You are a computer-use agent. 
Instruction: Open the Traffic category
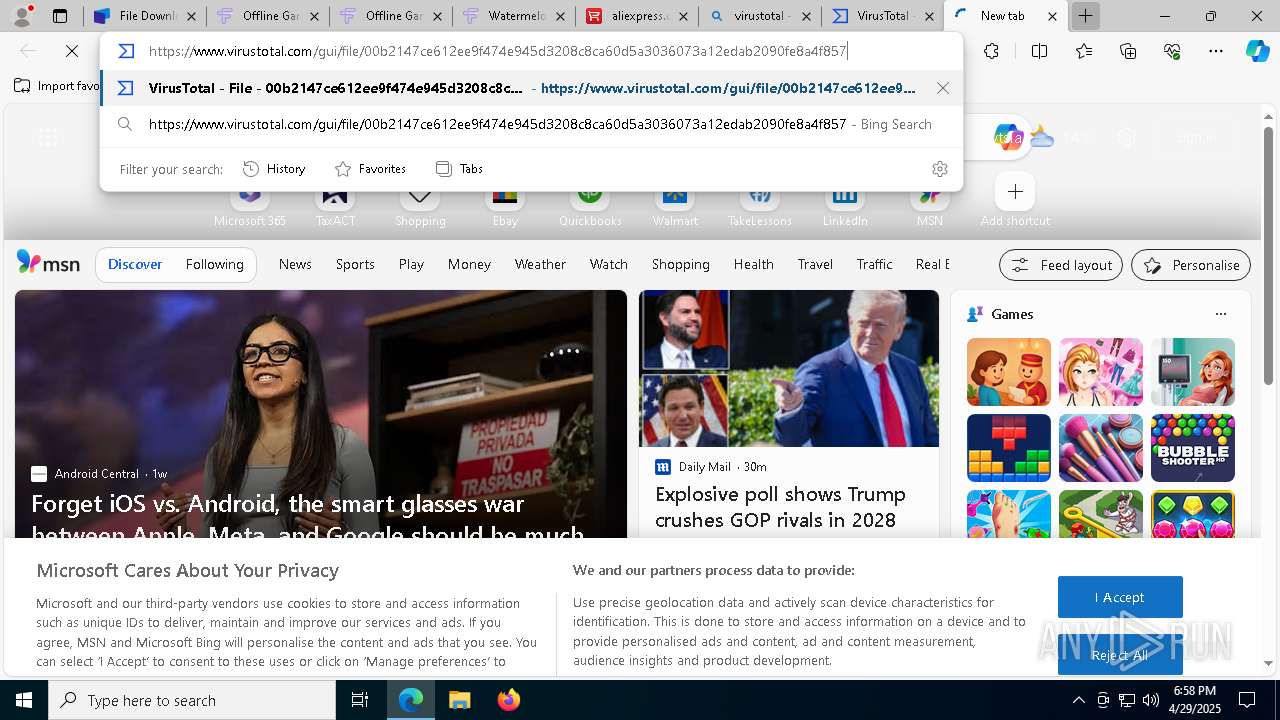874,264
